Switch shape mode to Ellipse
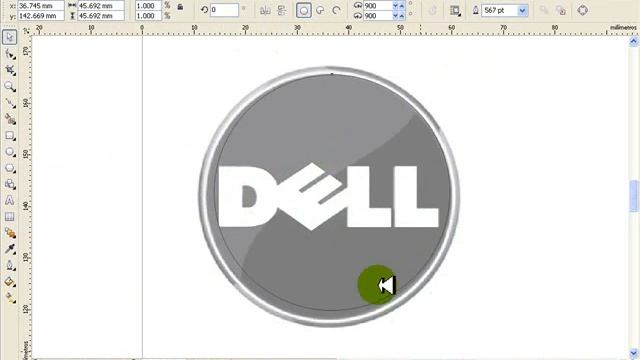This screenshot has width=640, height=360. [304, 10]
